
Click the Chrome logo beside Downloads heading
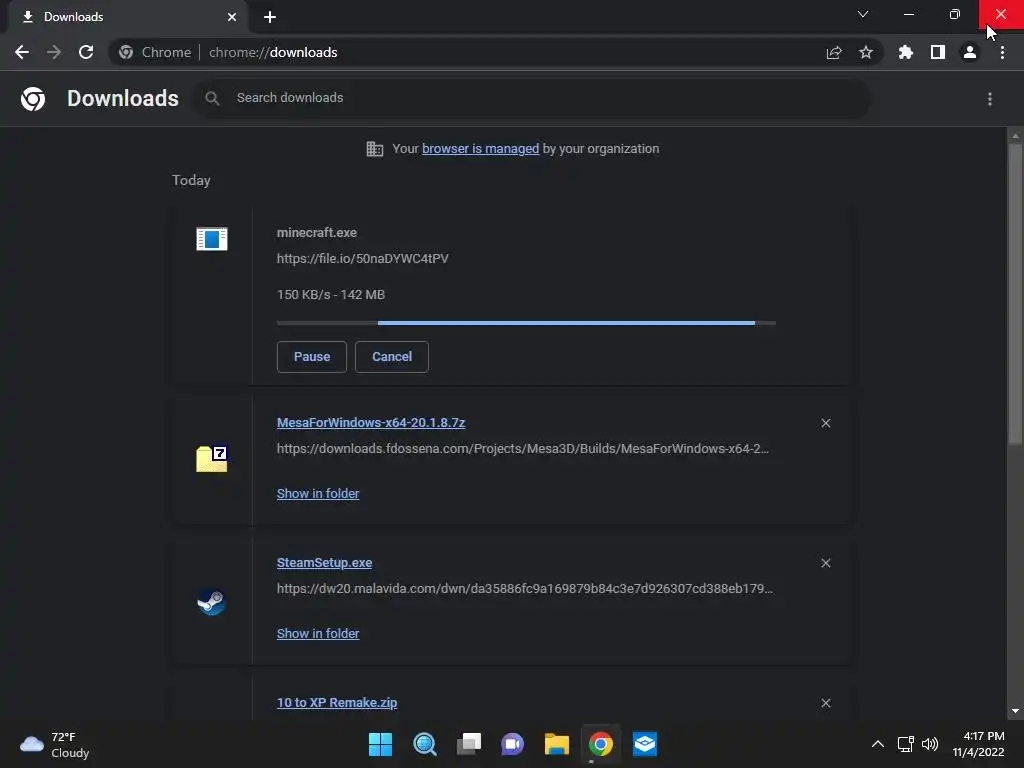click(x=33, y=99)
